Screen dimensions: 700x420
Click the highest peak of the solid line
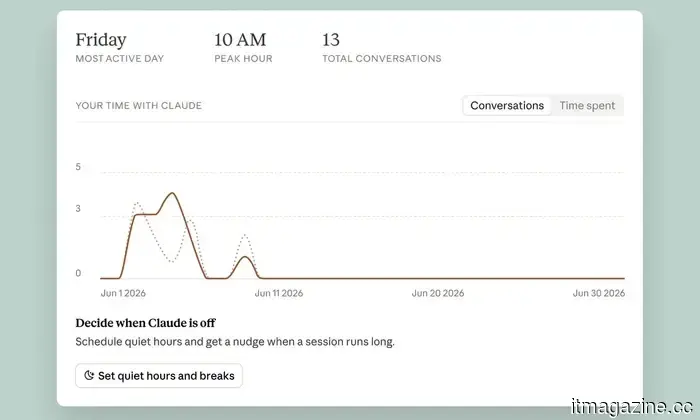pyautogui.click(x=172, y=193)
